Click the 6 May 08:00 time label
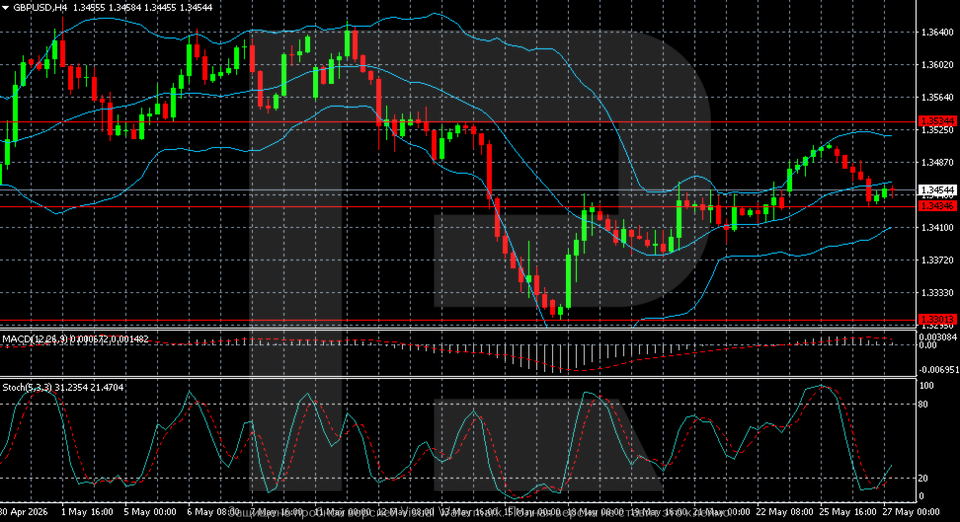 213,512
